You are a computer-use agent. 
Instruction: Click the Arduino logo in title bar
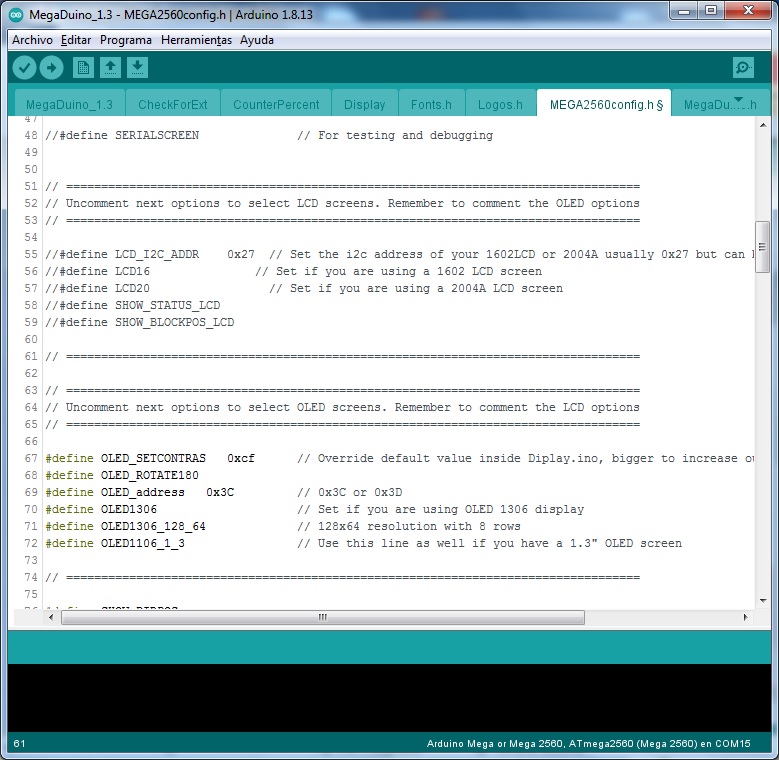tap(16, 12)
